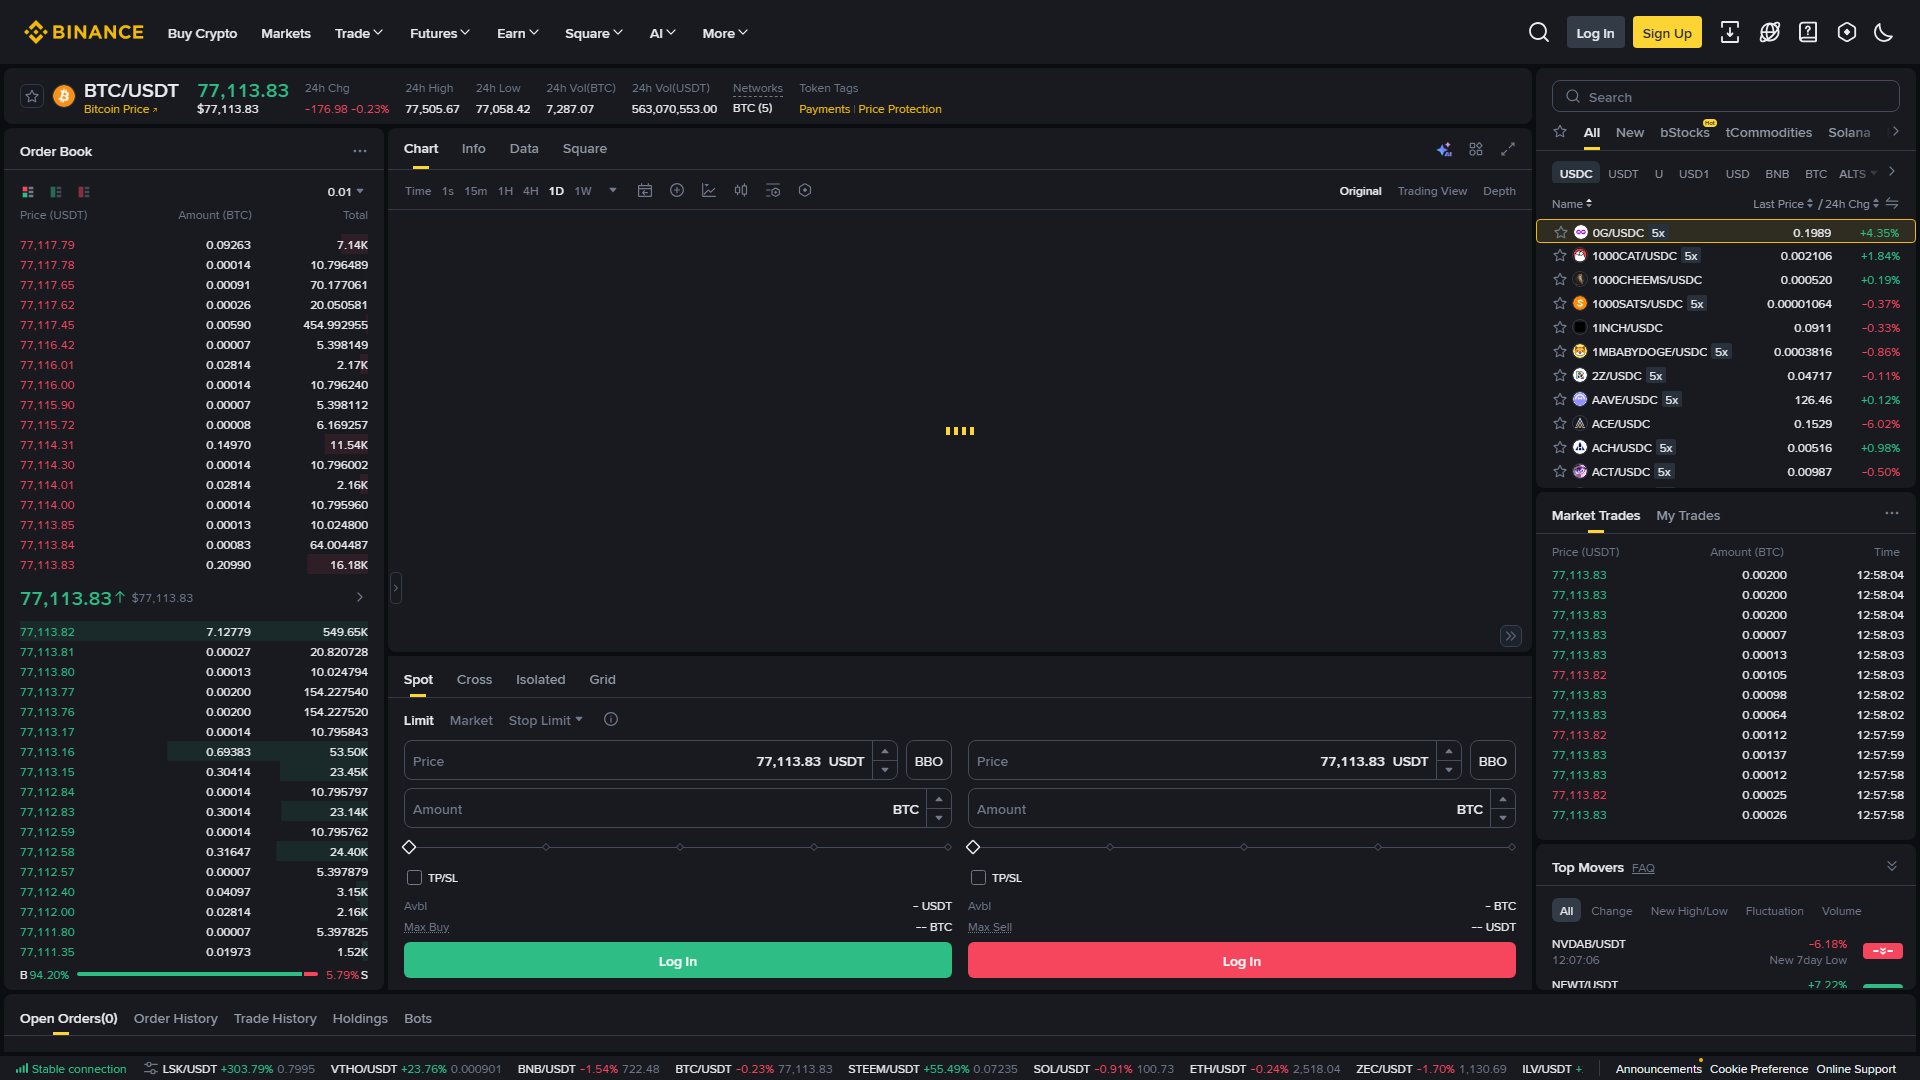
Task: Open the ALTS quote currency dropdown
Action: 1858,173
